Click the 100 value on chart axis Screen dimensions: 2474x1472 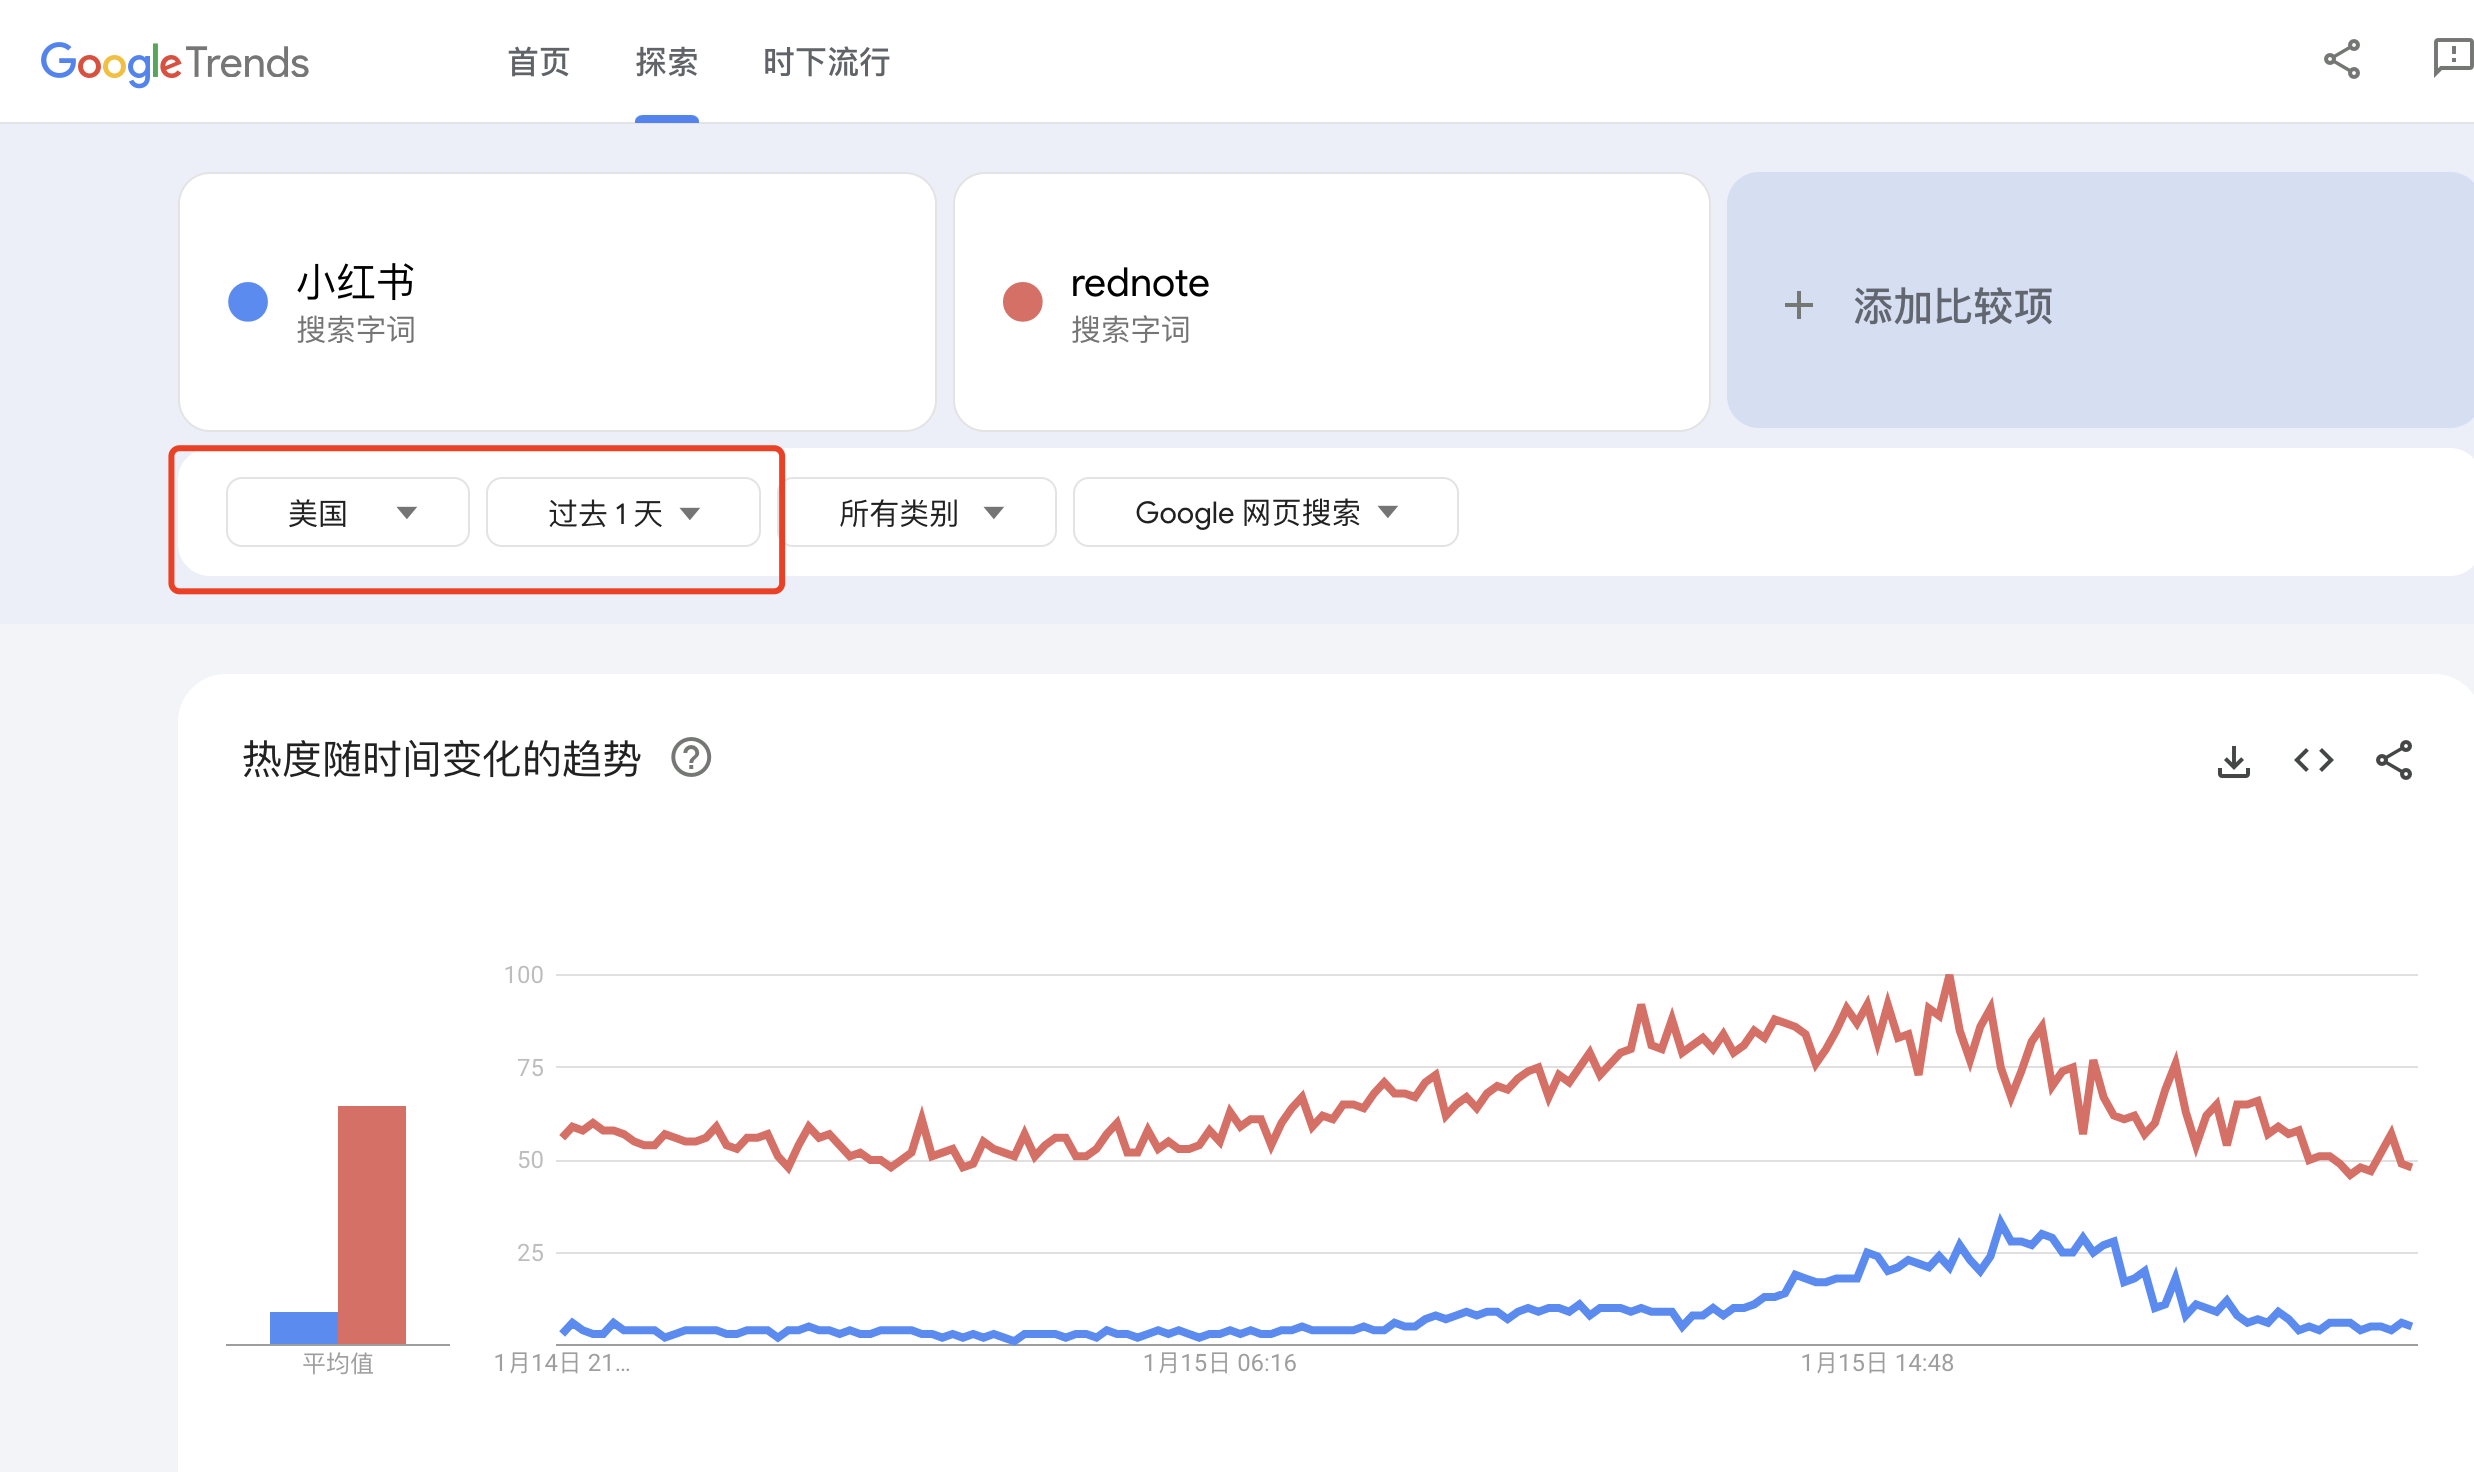[524, 975]
